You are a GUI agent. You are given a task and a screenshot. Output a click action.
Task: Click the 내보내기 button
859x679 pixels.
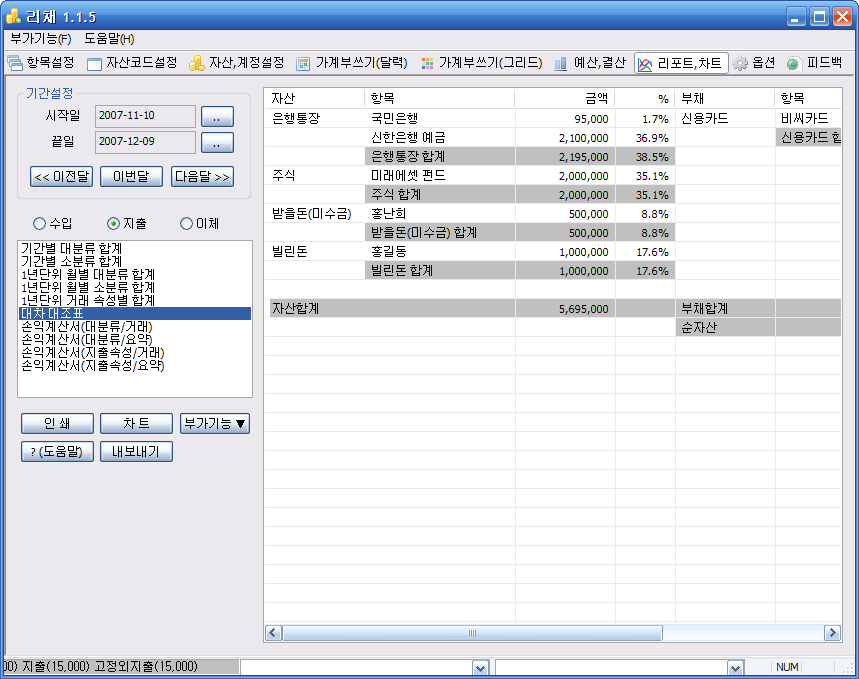pyautogui.click(x=136, y=451)
